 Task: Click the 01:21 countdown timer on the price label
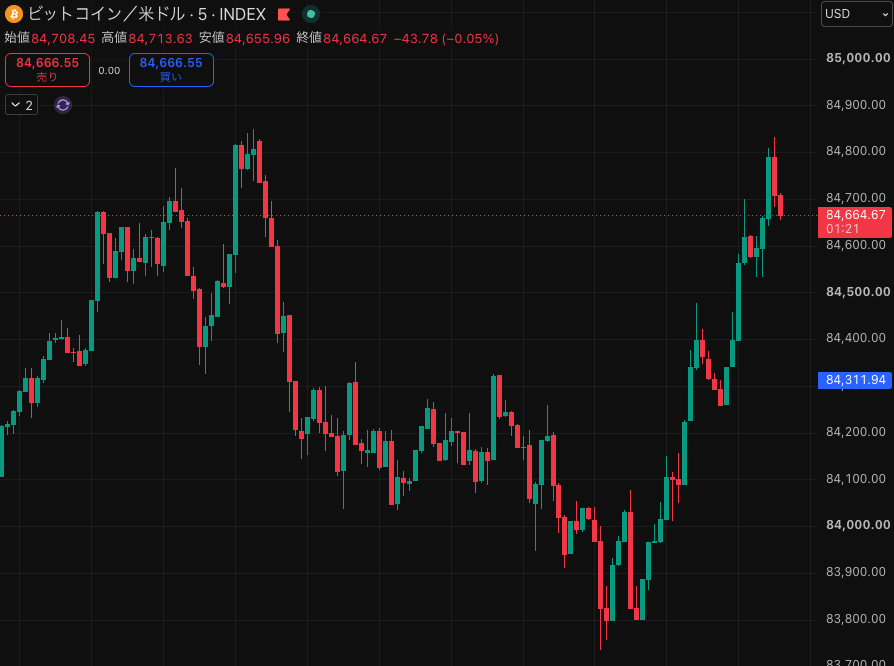click(842, 229)
